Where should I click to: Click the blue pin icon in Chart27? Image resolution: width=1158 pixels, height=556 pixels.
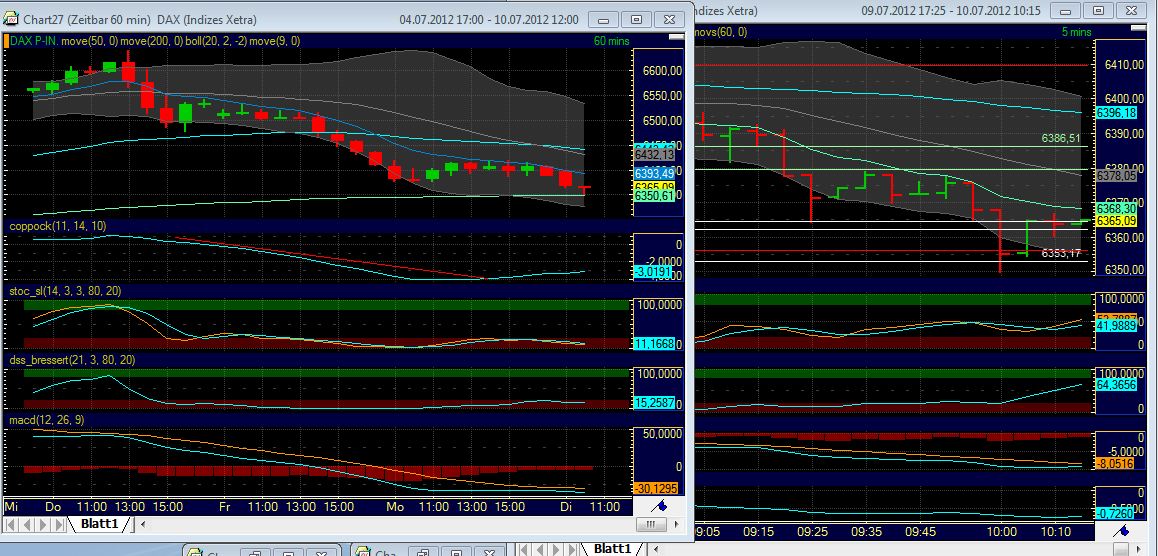tap(659, 506)
